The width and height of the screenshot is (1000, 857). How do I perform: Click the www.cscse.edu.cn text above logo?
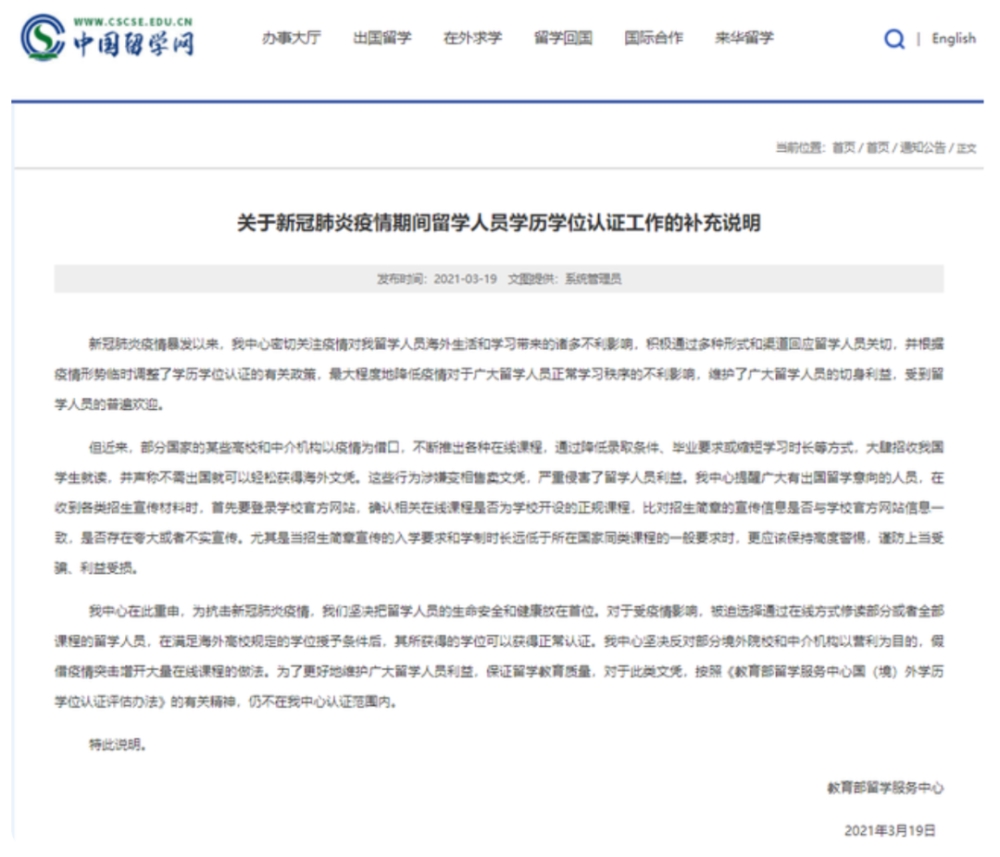tap(133, 22)
